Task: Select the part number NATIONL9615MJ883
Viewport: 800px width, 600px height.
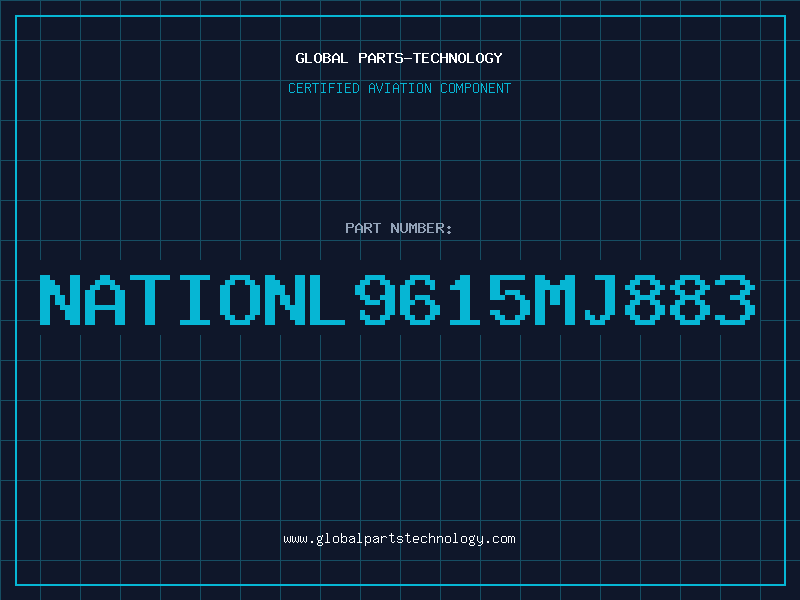Action: click(x=398, y=300)
